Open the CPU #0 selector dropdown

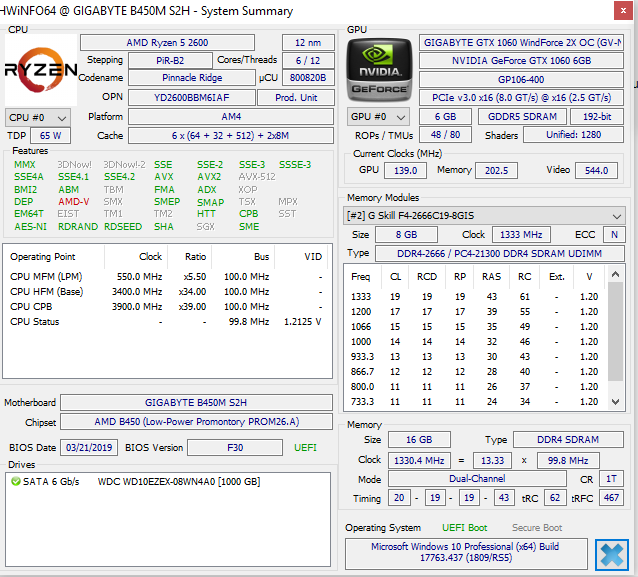point(37,118)
